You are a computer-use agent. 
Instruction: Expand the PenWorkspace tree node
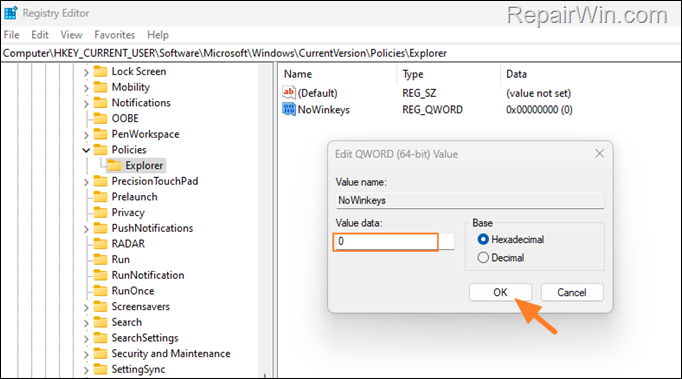click(x=86, y=135)
